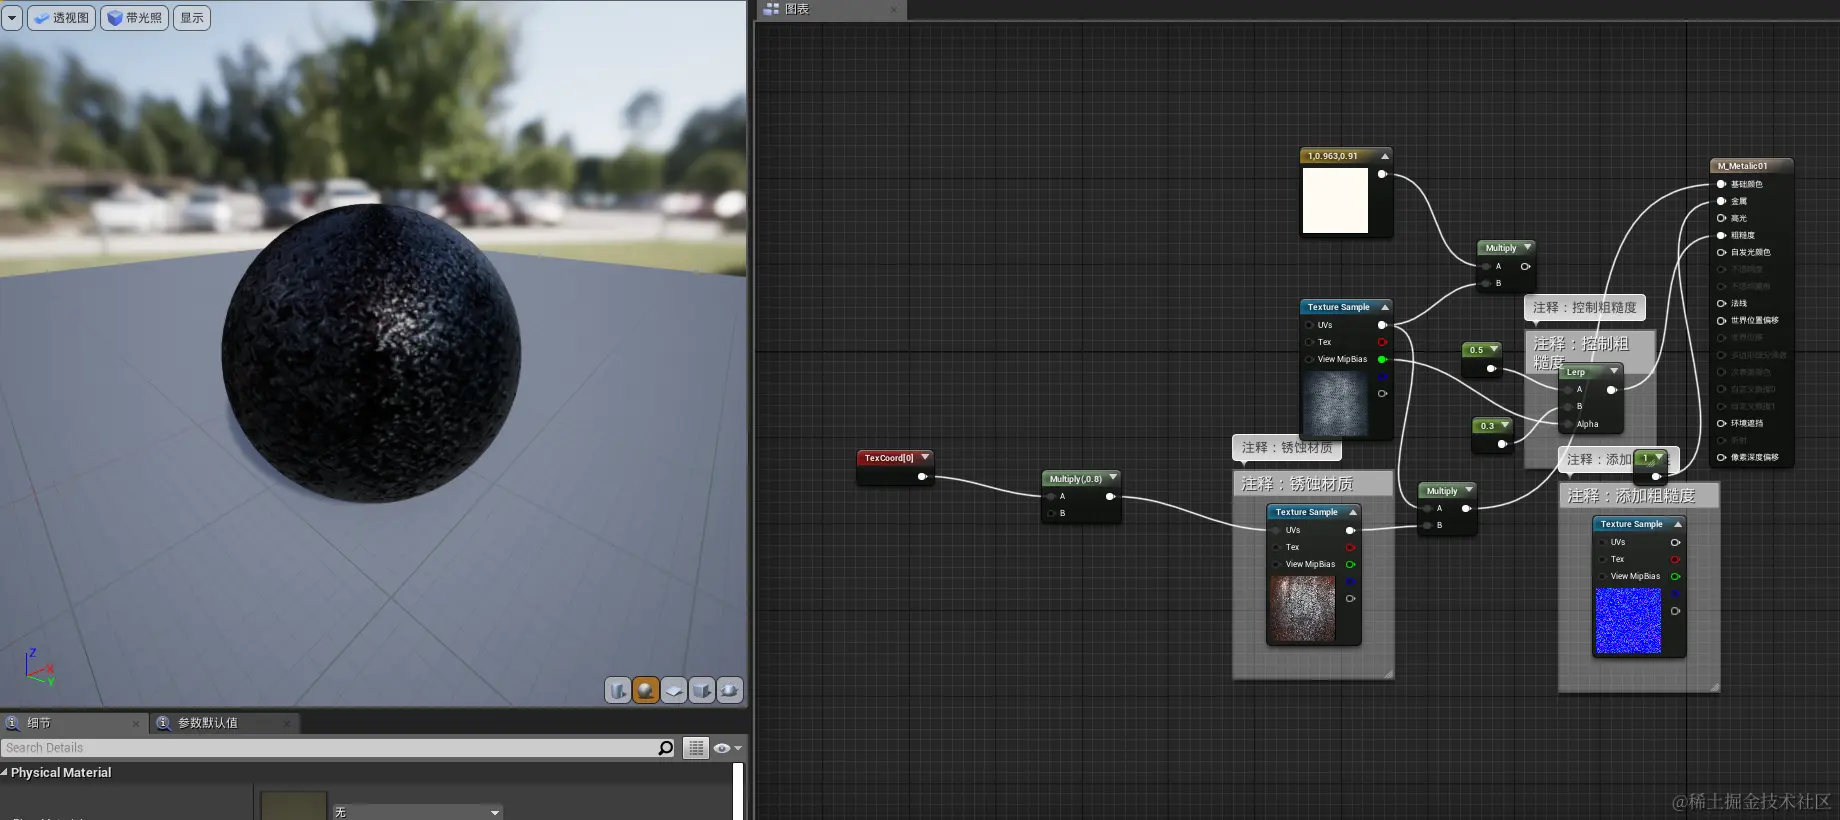Expand the TexCoord[0] node arrow
1840x820 pixels.
pyautogui.click(x=925, y=457)
